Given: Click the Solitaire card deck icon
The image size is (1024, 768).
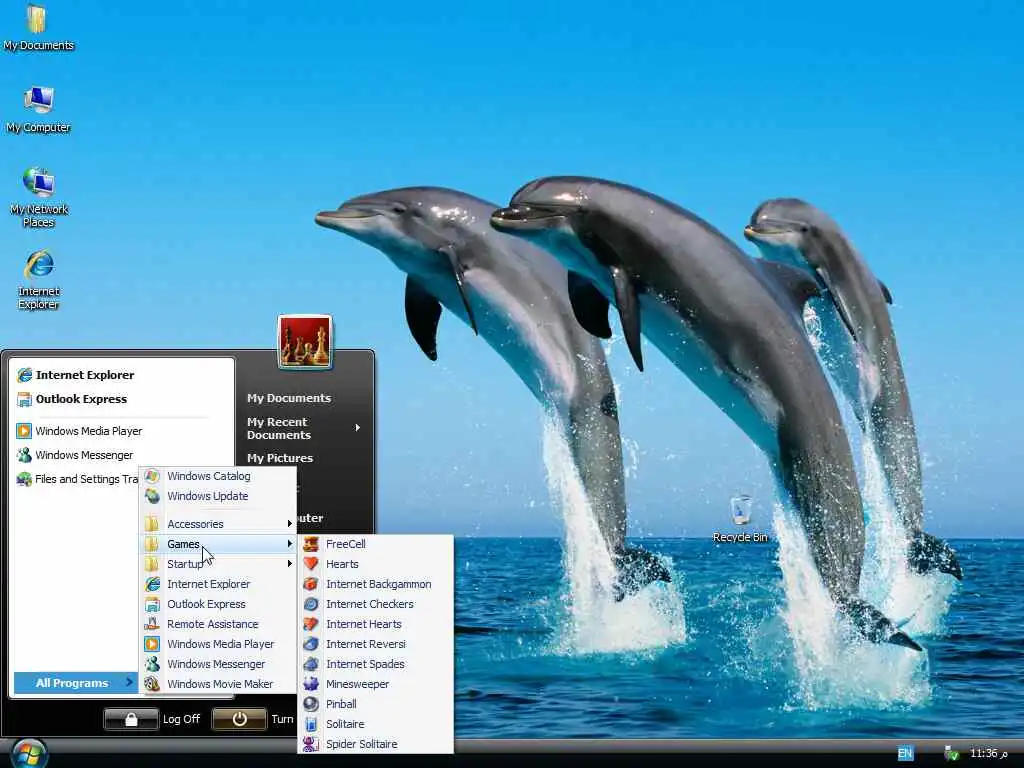Looking at the screenshot, I should [x=311, y=724].
